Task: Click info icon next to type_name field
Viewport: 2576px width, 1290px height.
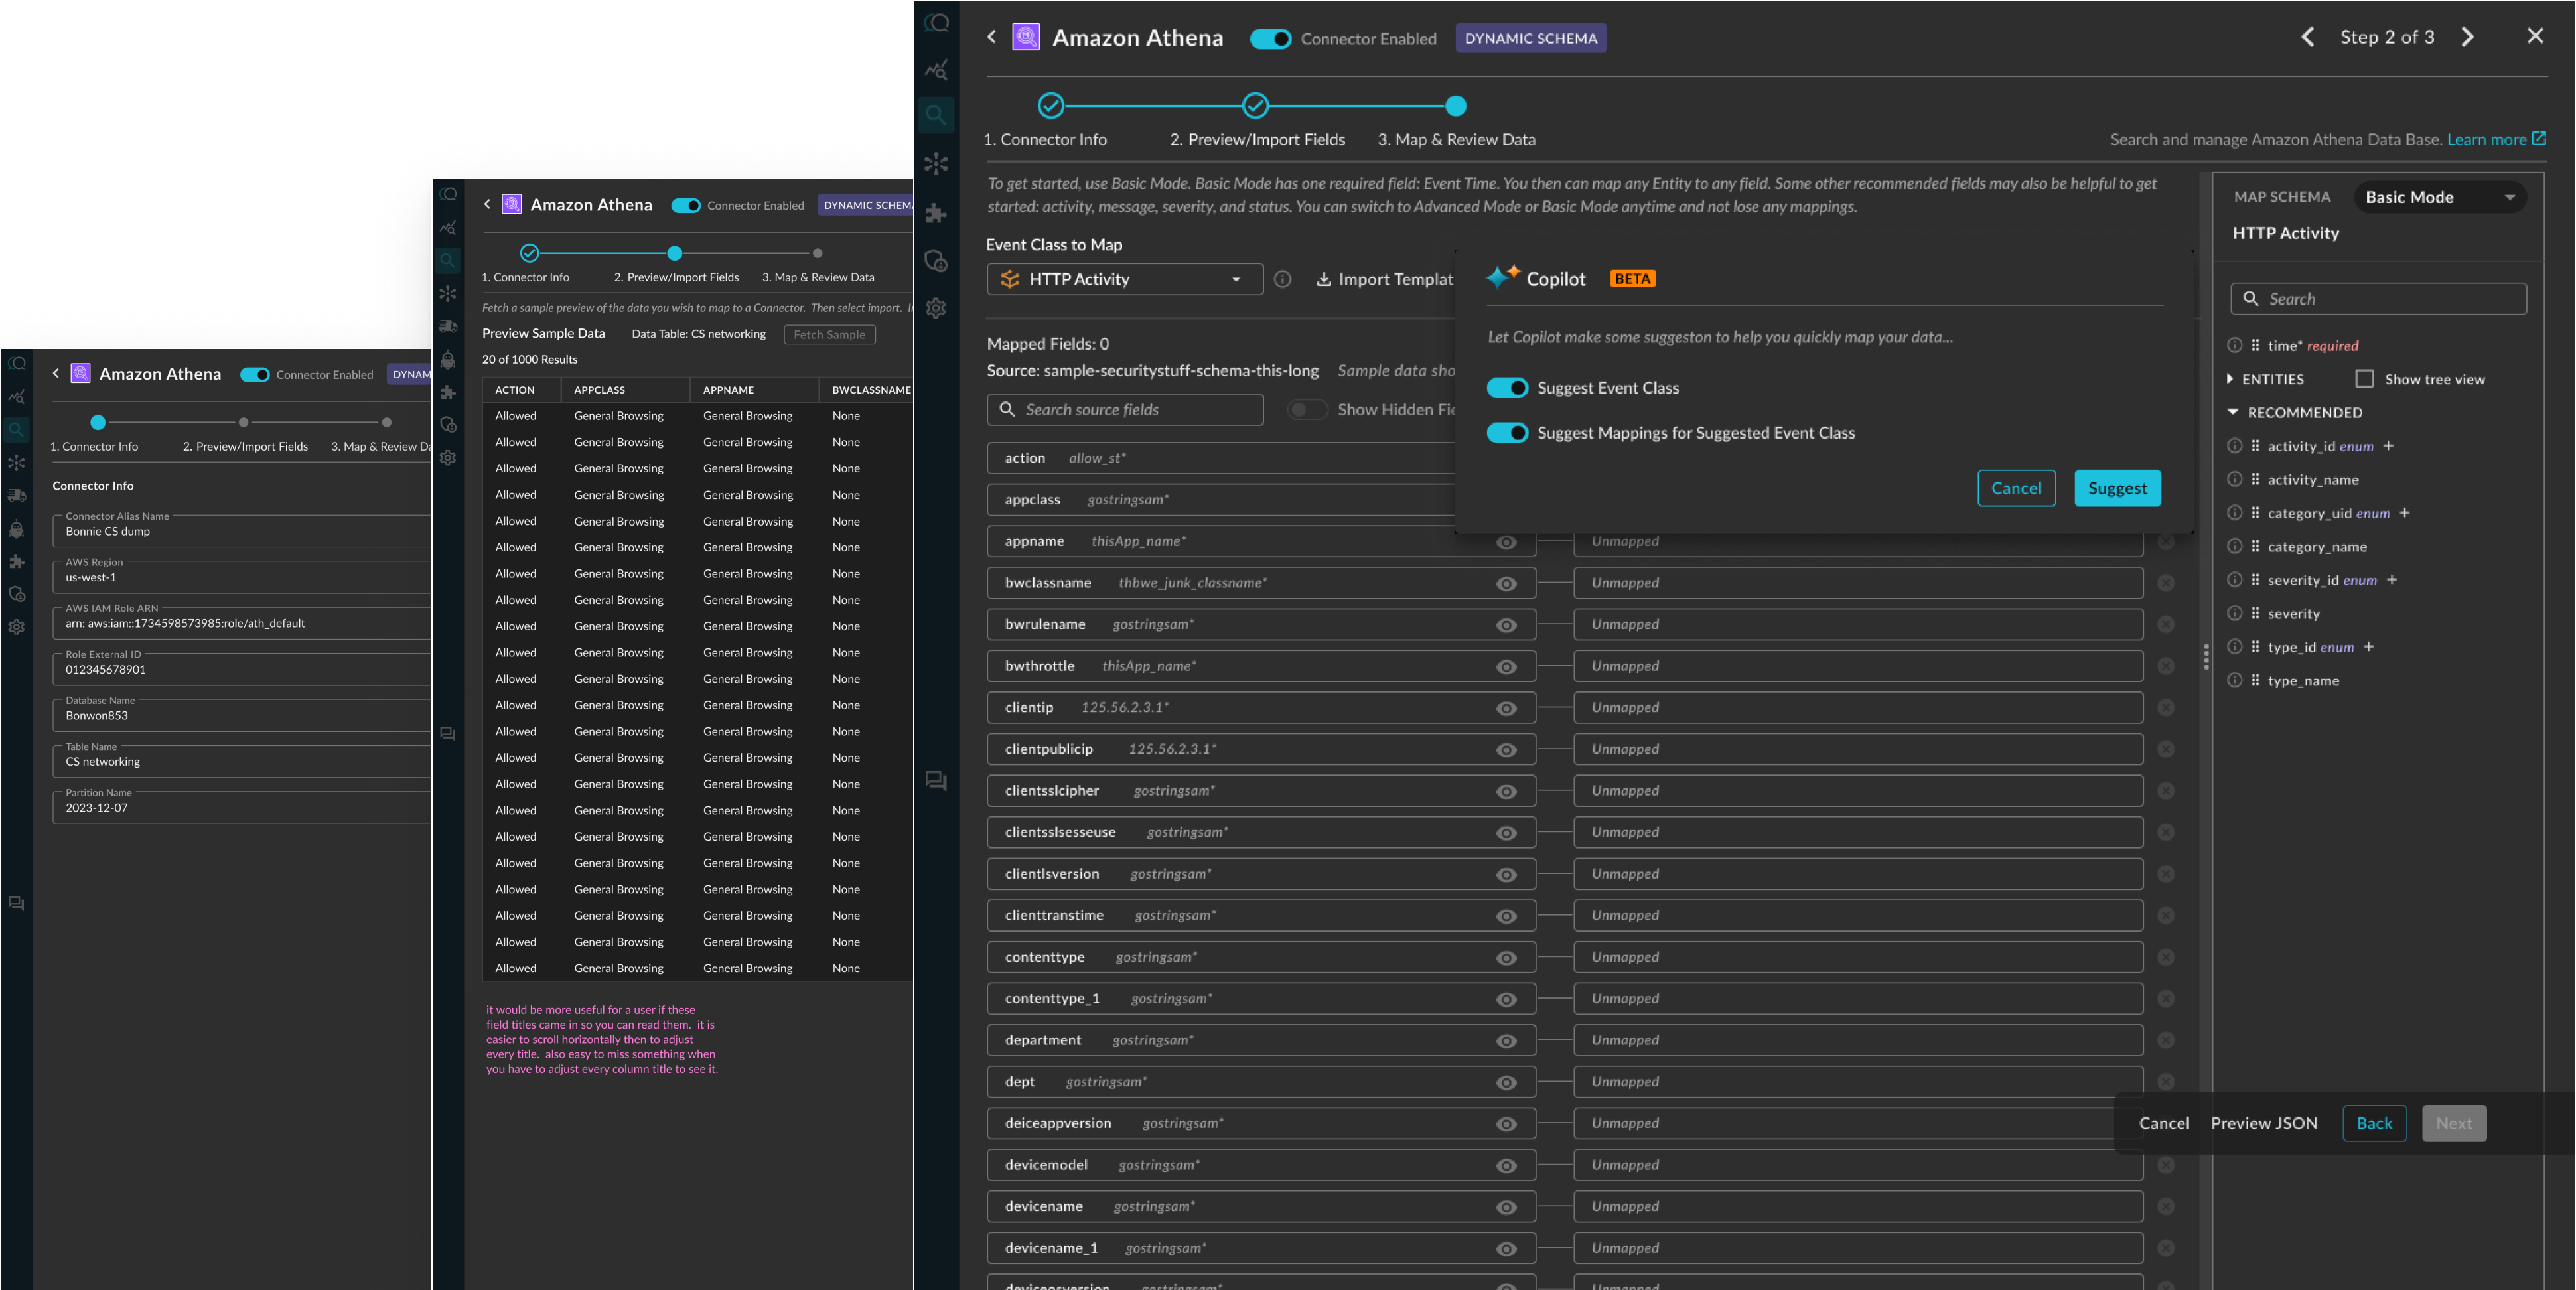Action: (2234, 680)
